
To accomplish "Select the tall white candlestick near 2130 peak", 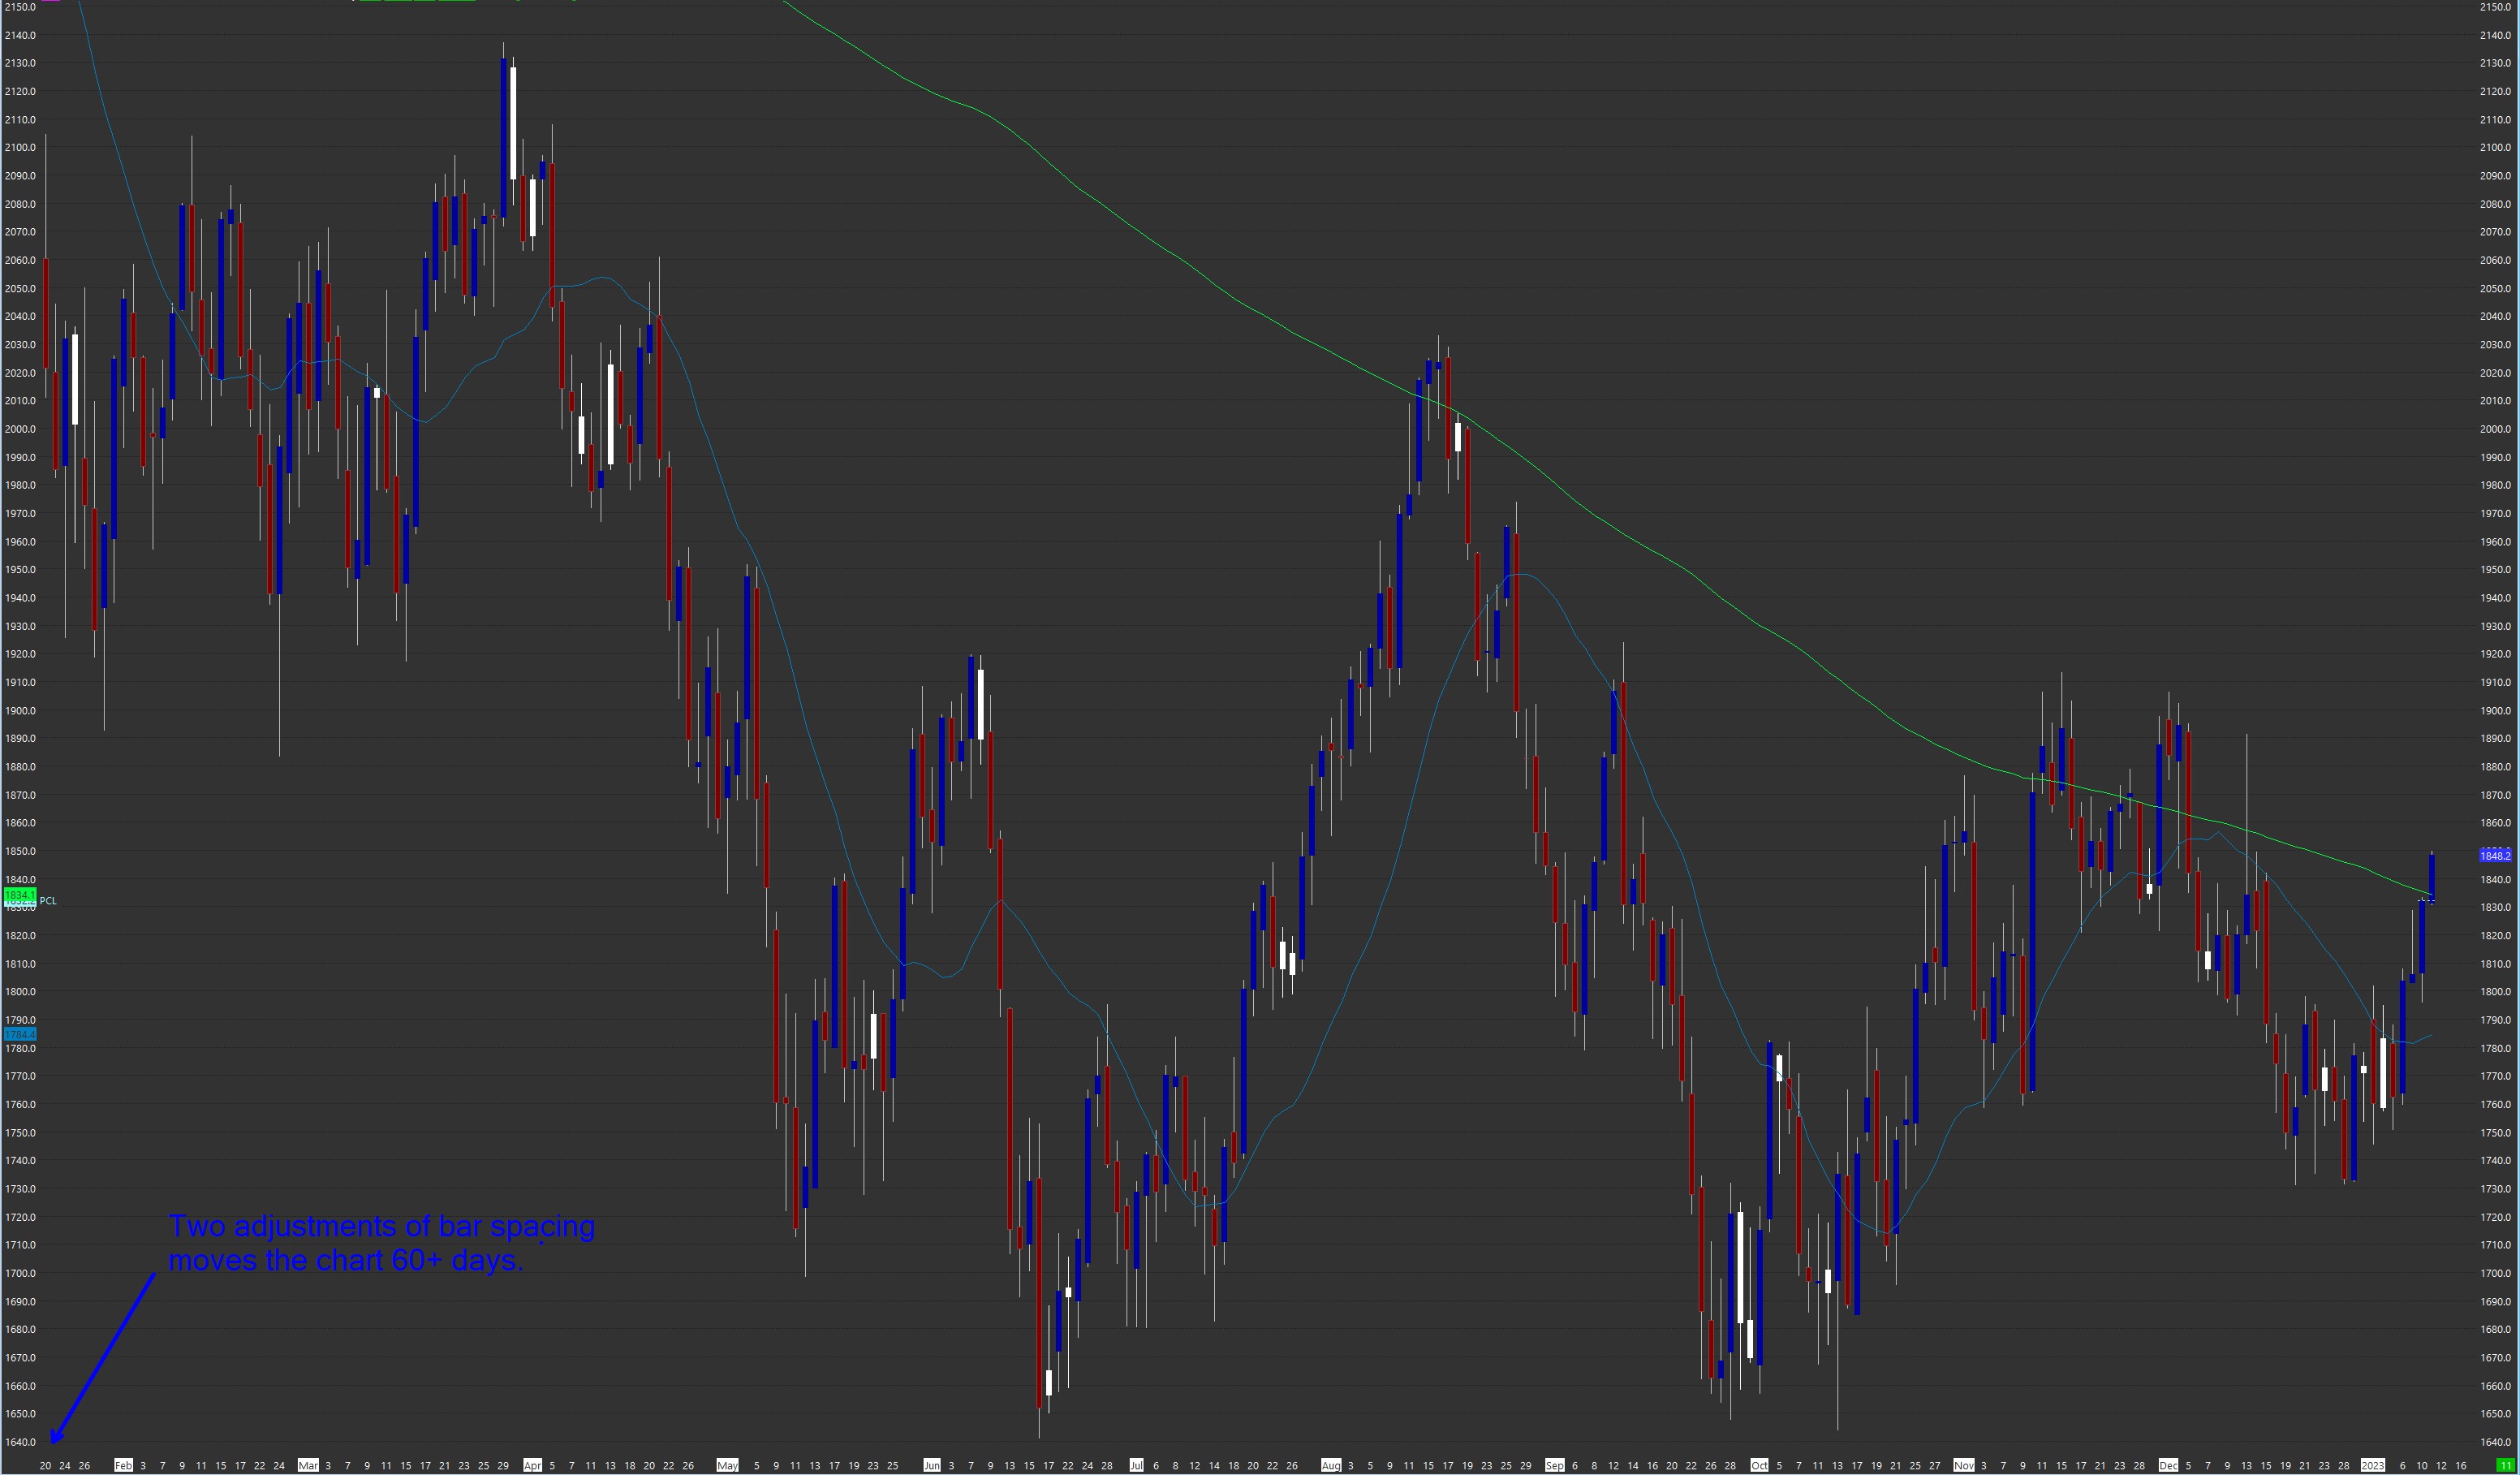I will [x=513, y=123].
